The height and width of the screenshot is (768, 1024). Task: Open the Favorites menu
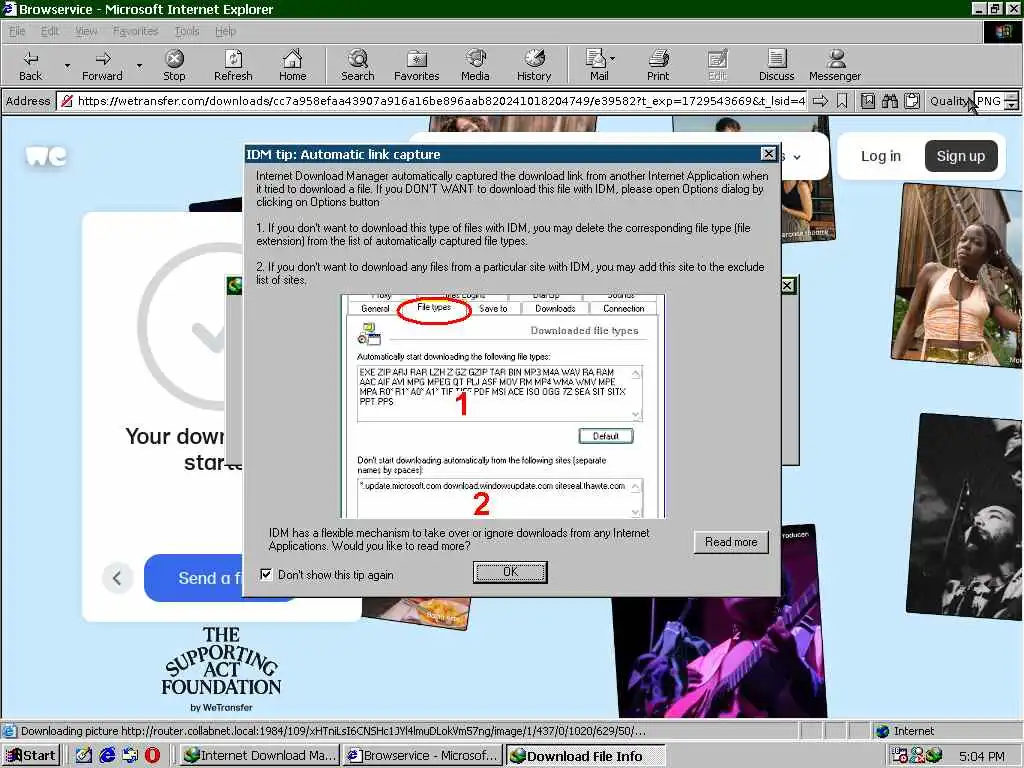pyautogui.click(x=135, y=31)
